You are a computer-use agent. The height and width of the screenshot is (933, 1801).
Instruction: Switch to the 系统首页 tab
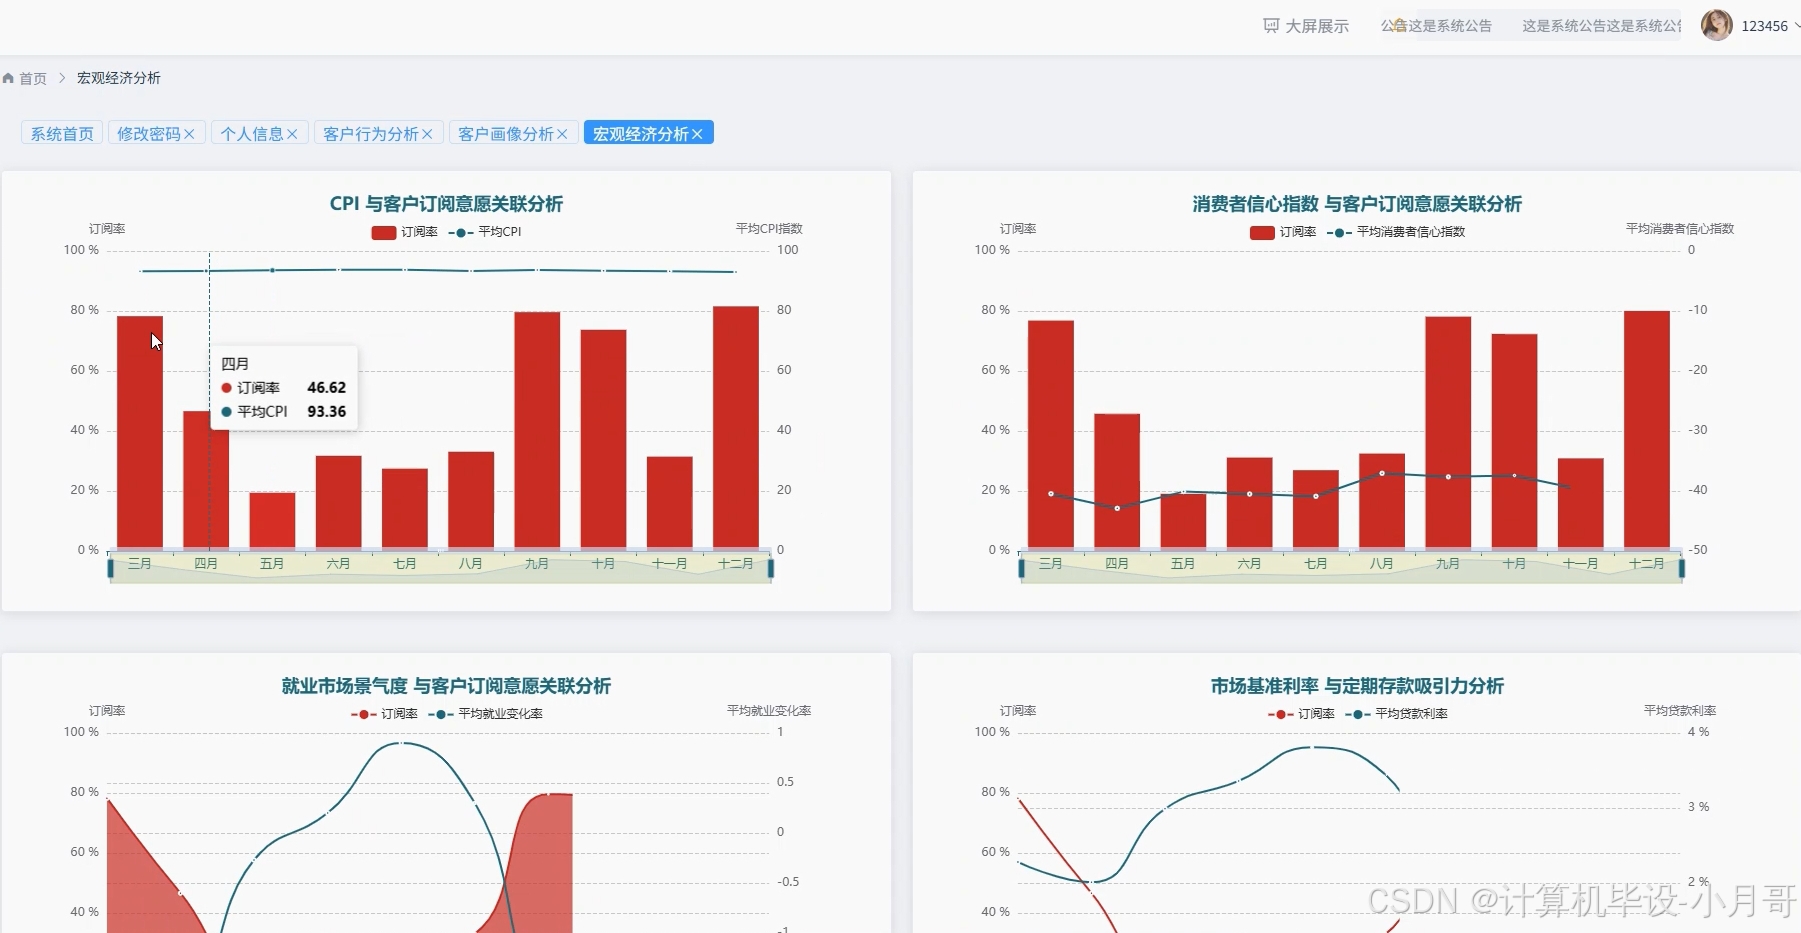click(62, 134)
